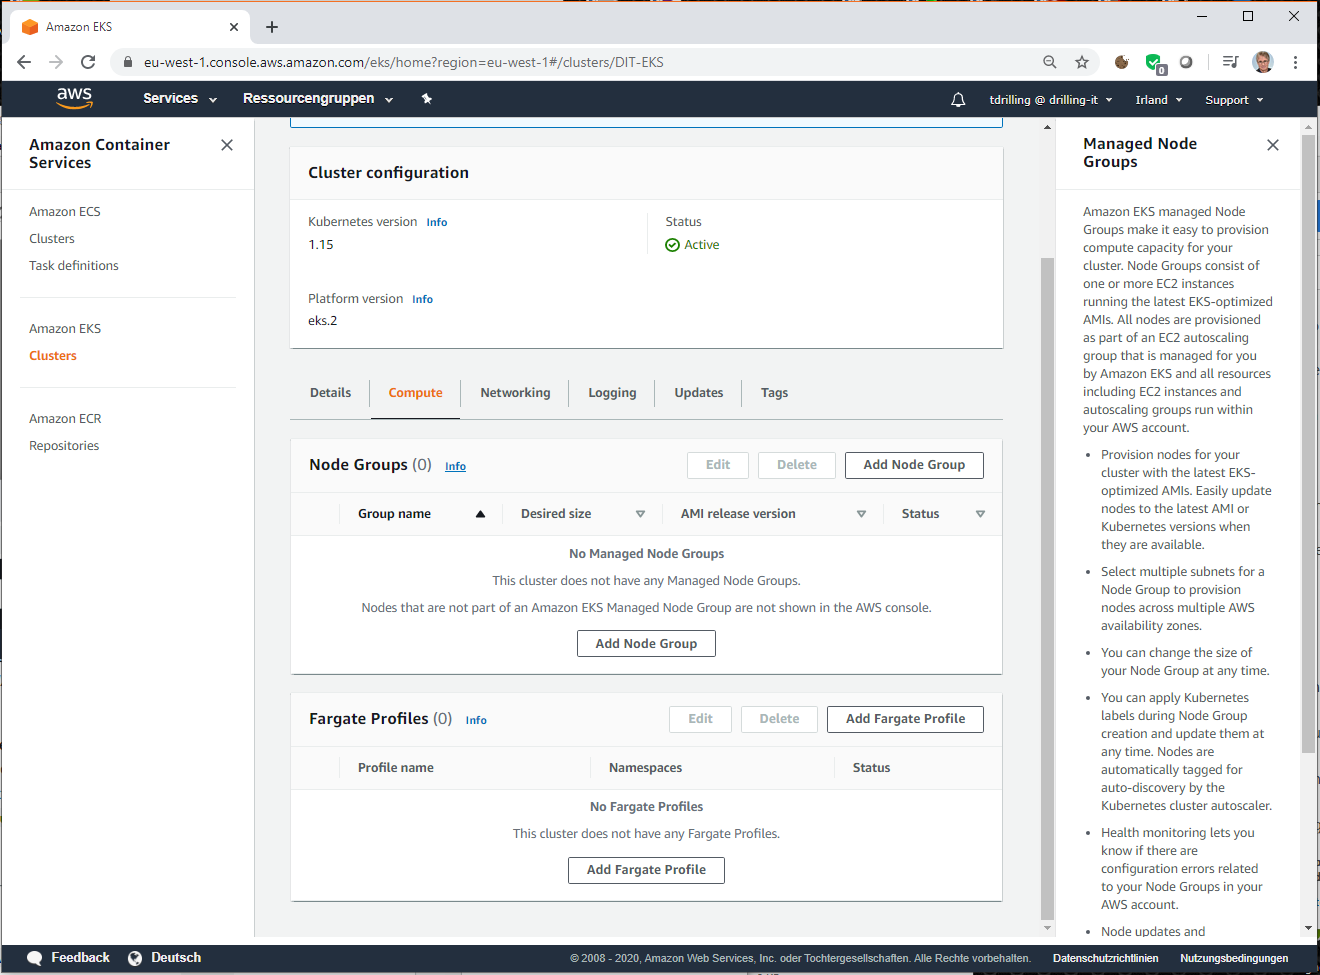This screenshot has width=1320, height=975.
Task: Click the green shield extension icon
Action: pyautogui.click(x=1154, y=63)
